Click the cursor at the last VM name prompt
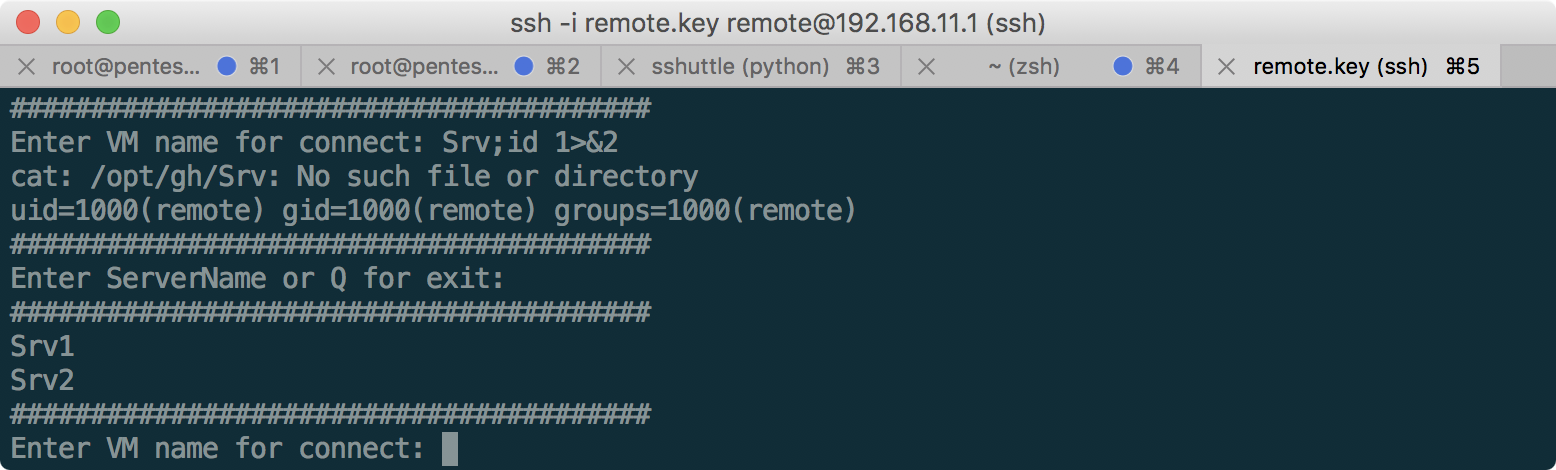This screenshot has width=1556, height=470. 449,448
